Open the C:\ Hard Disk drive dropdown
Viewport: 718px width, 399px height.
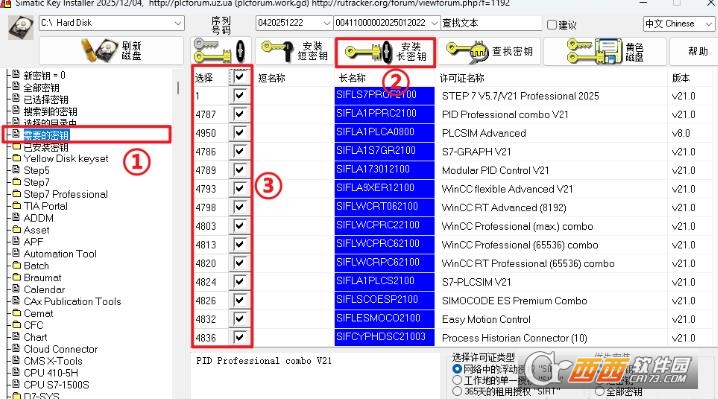click(178, 23)
